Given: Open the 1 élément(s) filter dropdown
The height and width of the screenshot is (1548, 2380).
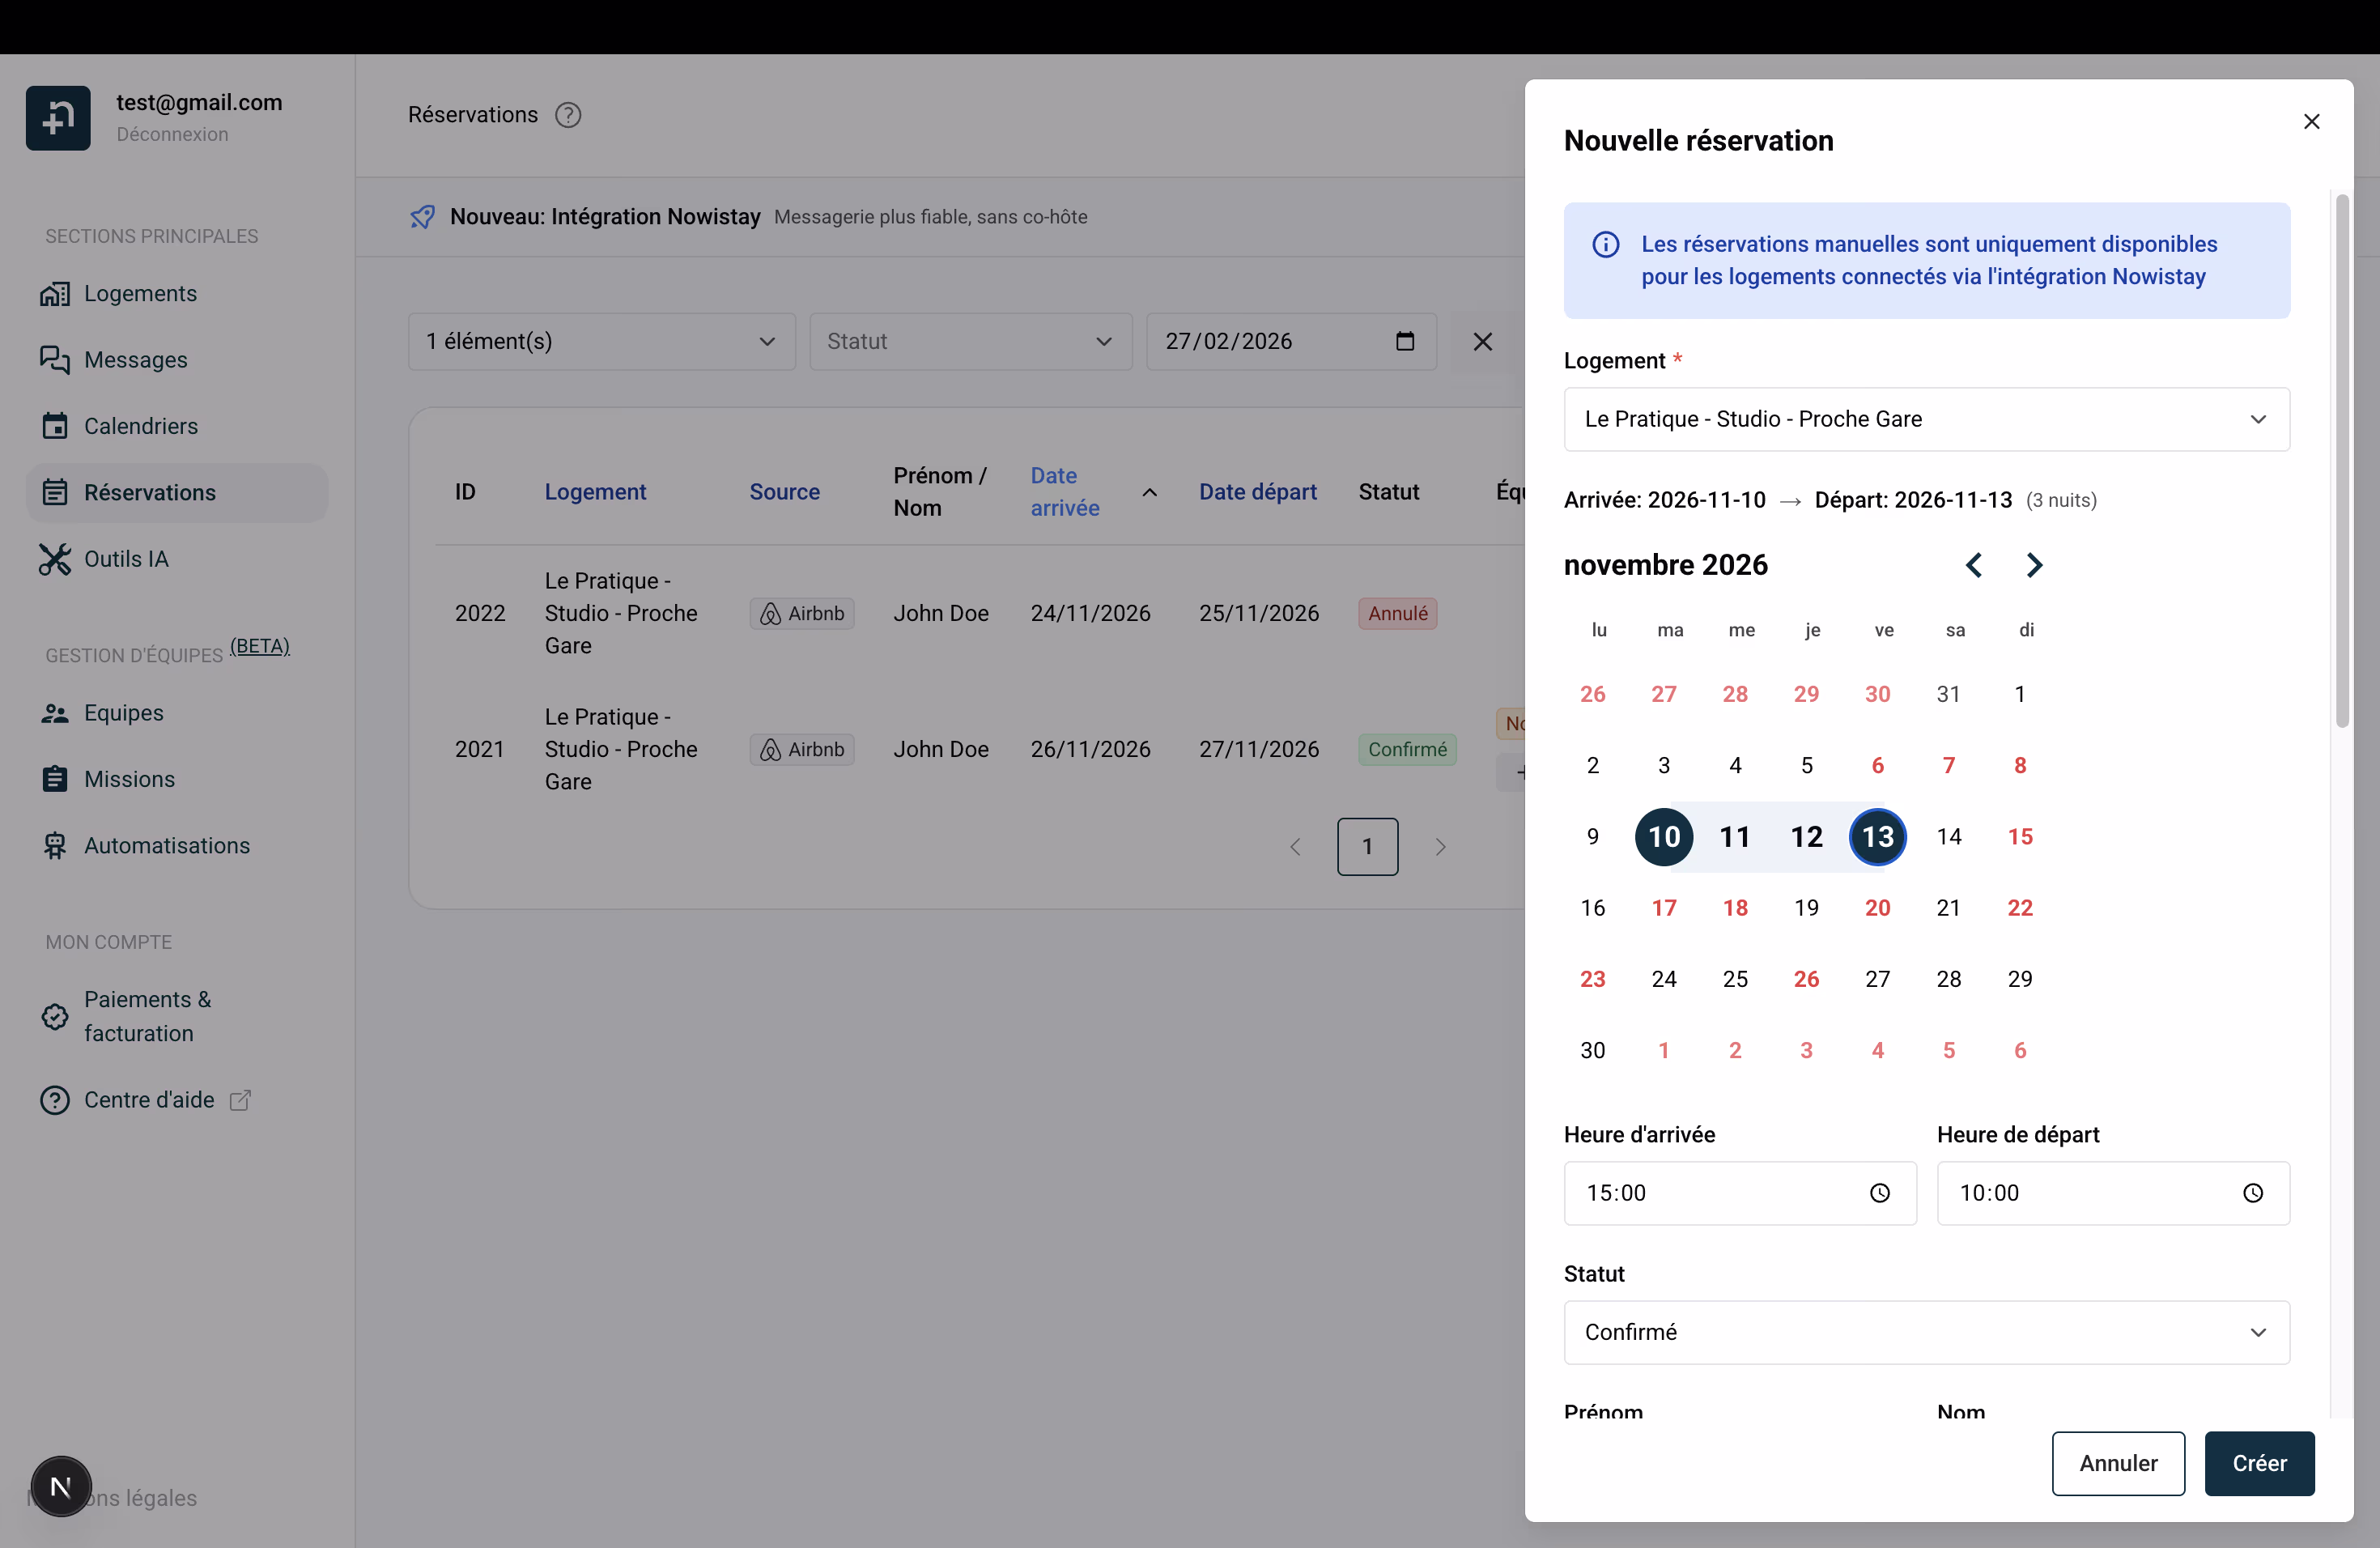Looking at the screenshot, I should tap(601, 342).
